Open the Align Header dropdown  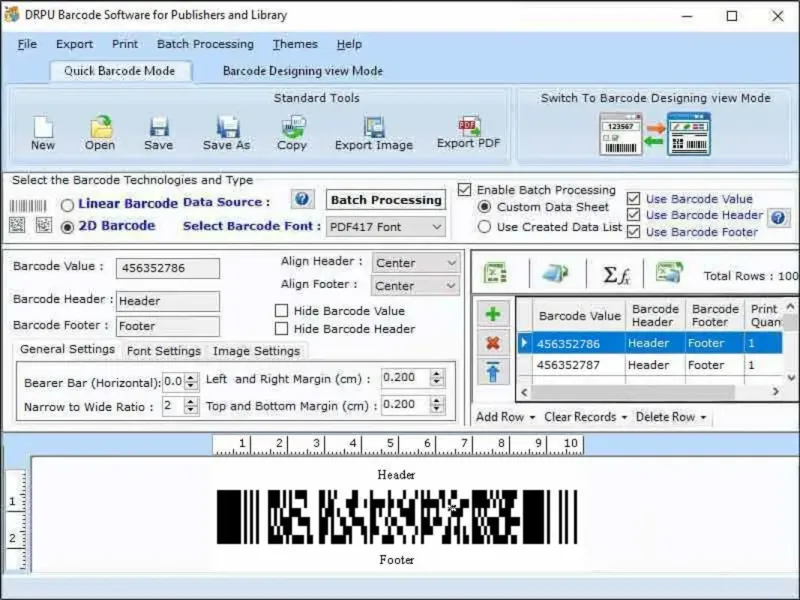tap(416, 263)
